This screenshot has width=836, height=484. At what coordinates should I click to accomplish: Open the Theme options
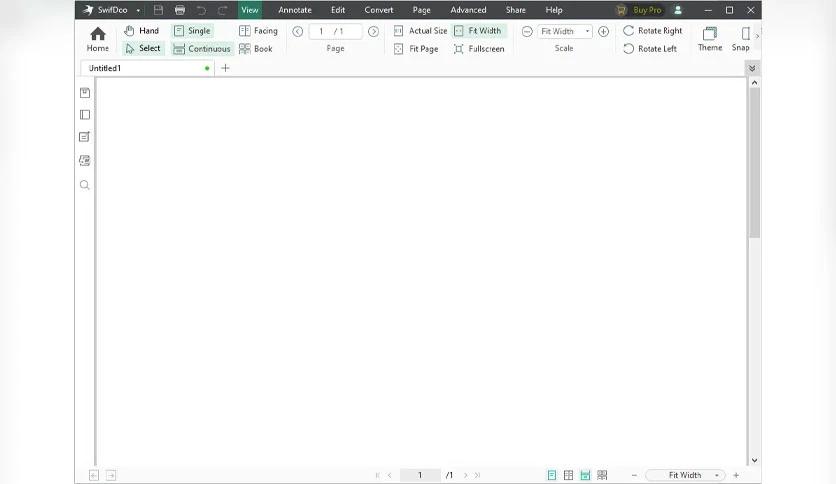(x=710, y=39)
